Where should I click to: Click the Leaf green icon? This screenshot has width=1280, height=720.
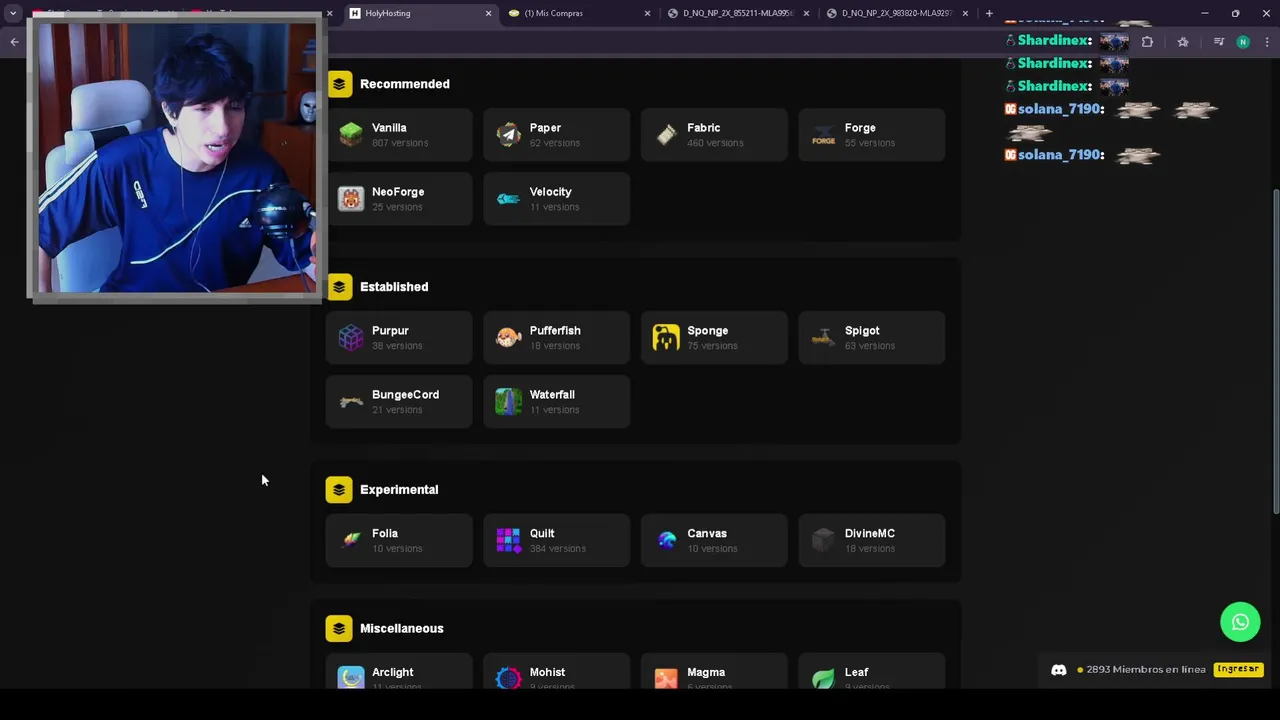point(823,678)
